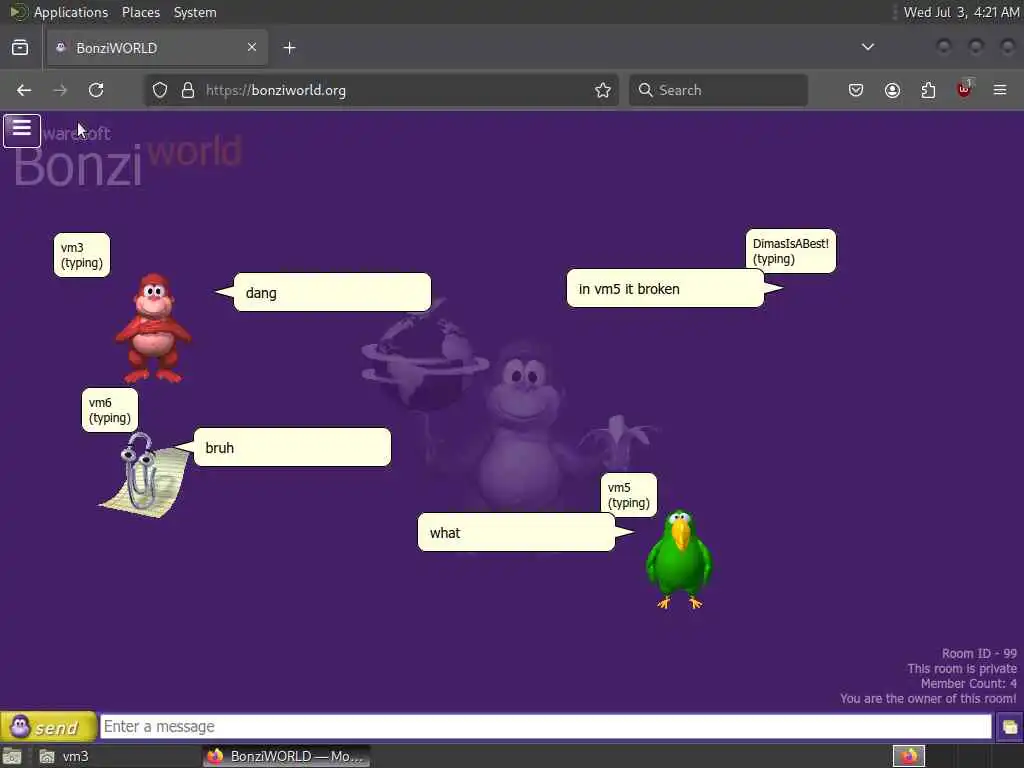Go forward in browser history

tap(60, 90)
